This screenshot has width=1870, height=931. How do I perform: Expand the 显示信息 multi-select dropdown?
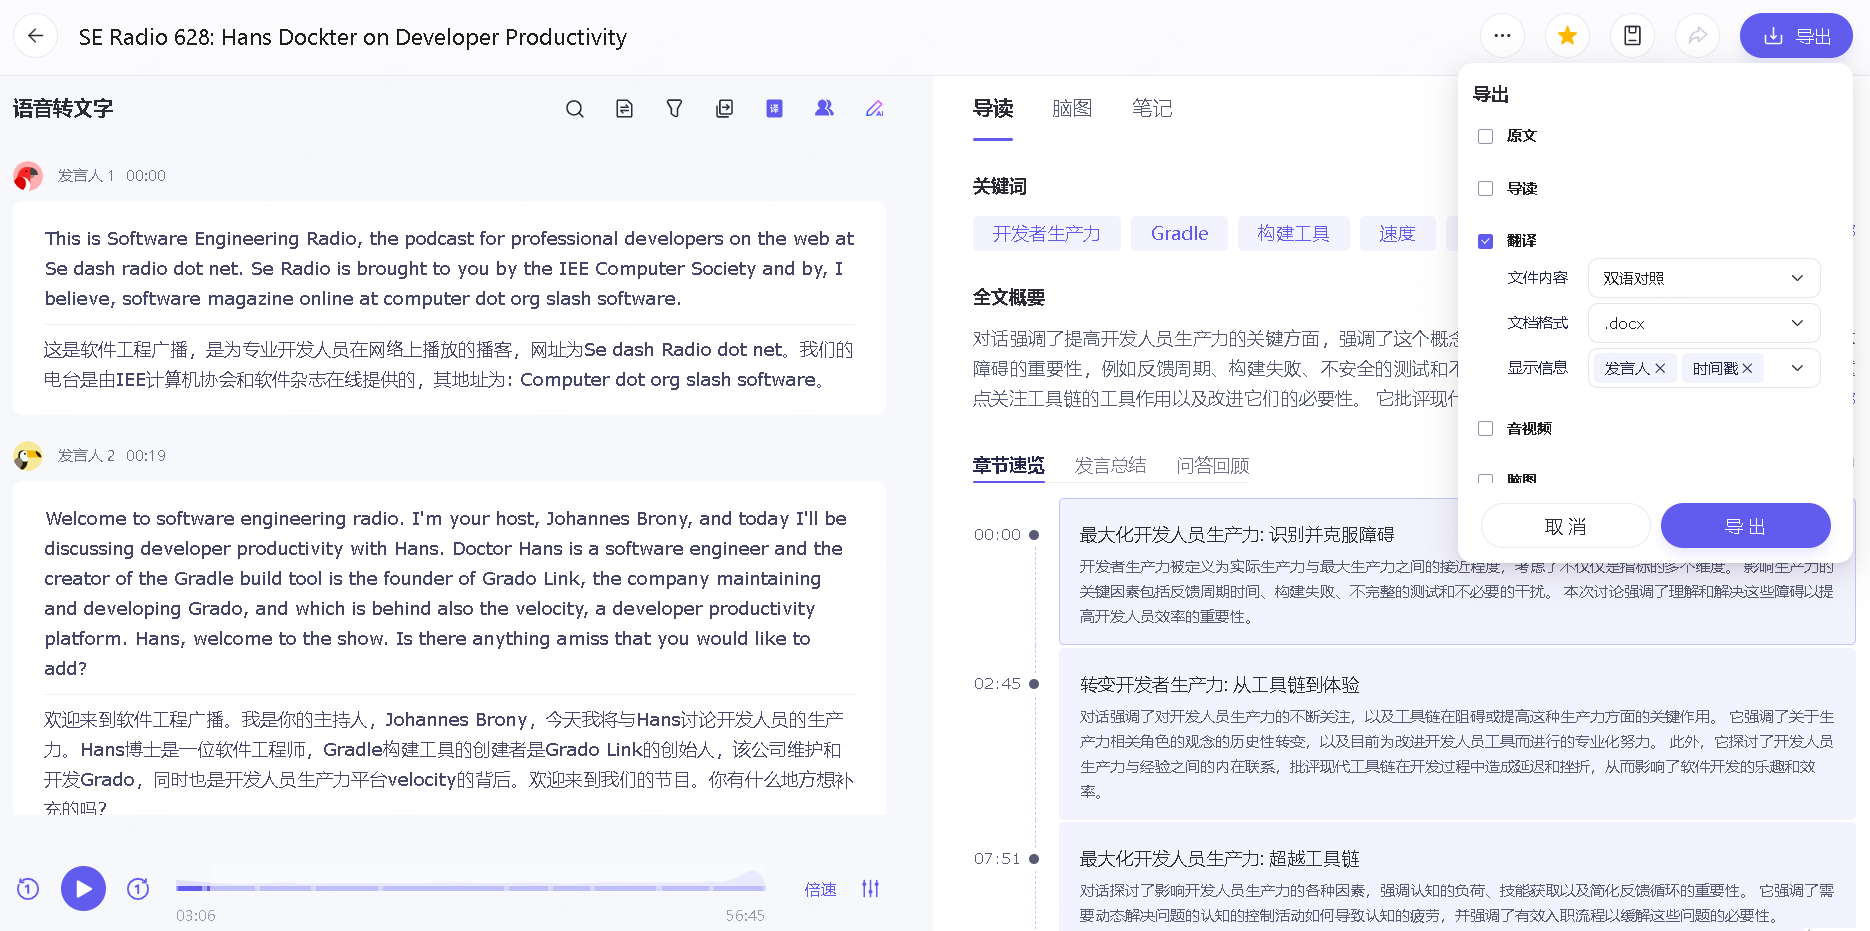[1797, 368]
